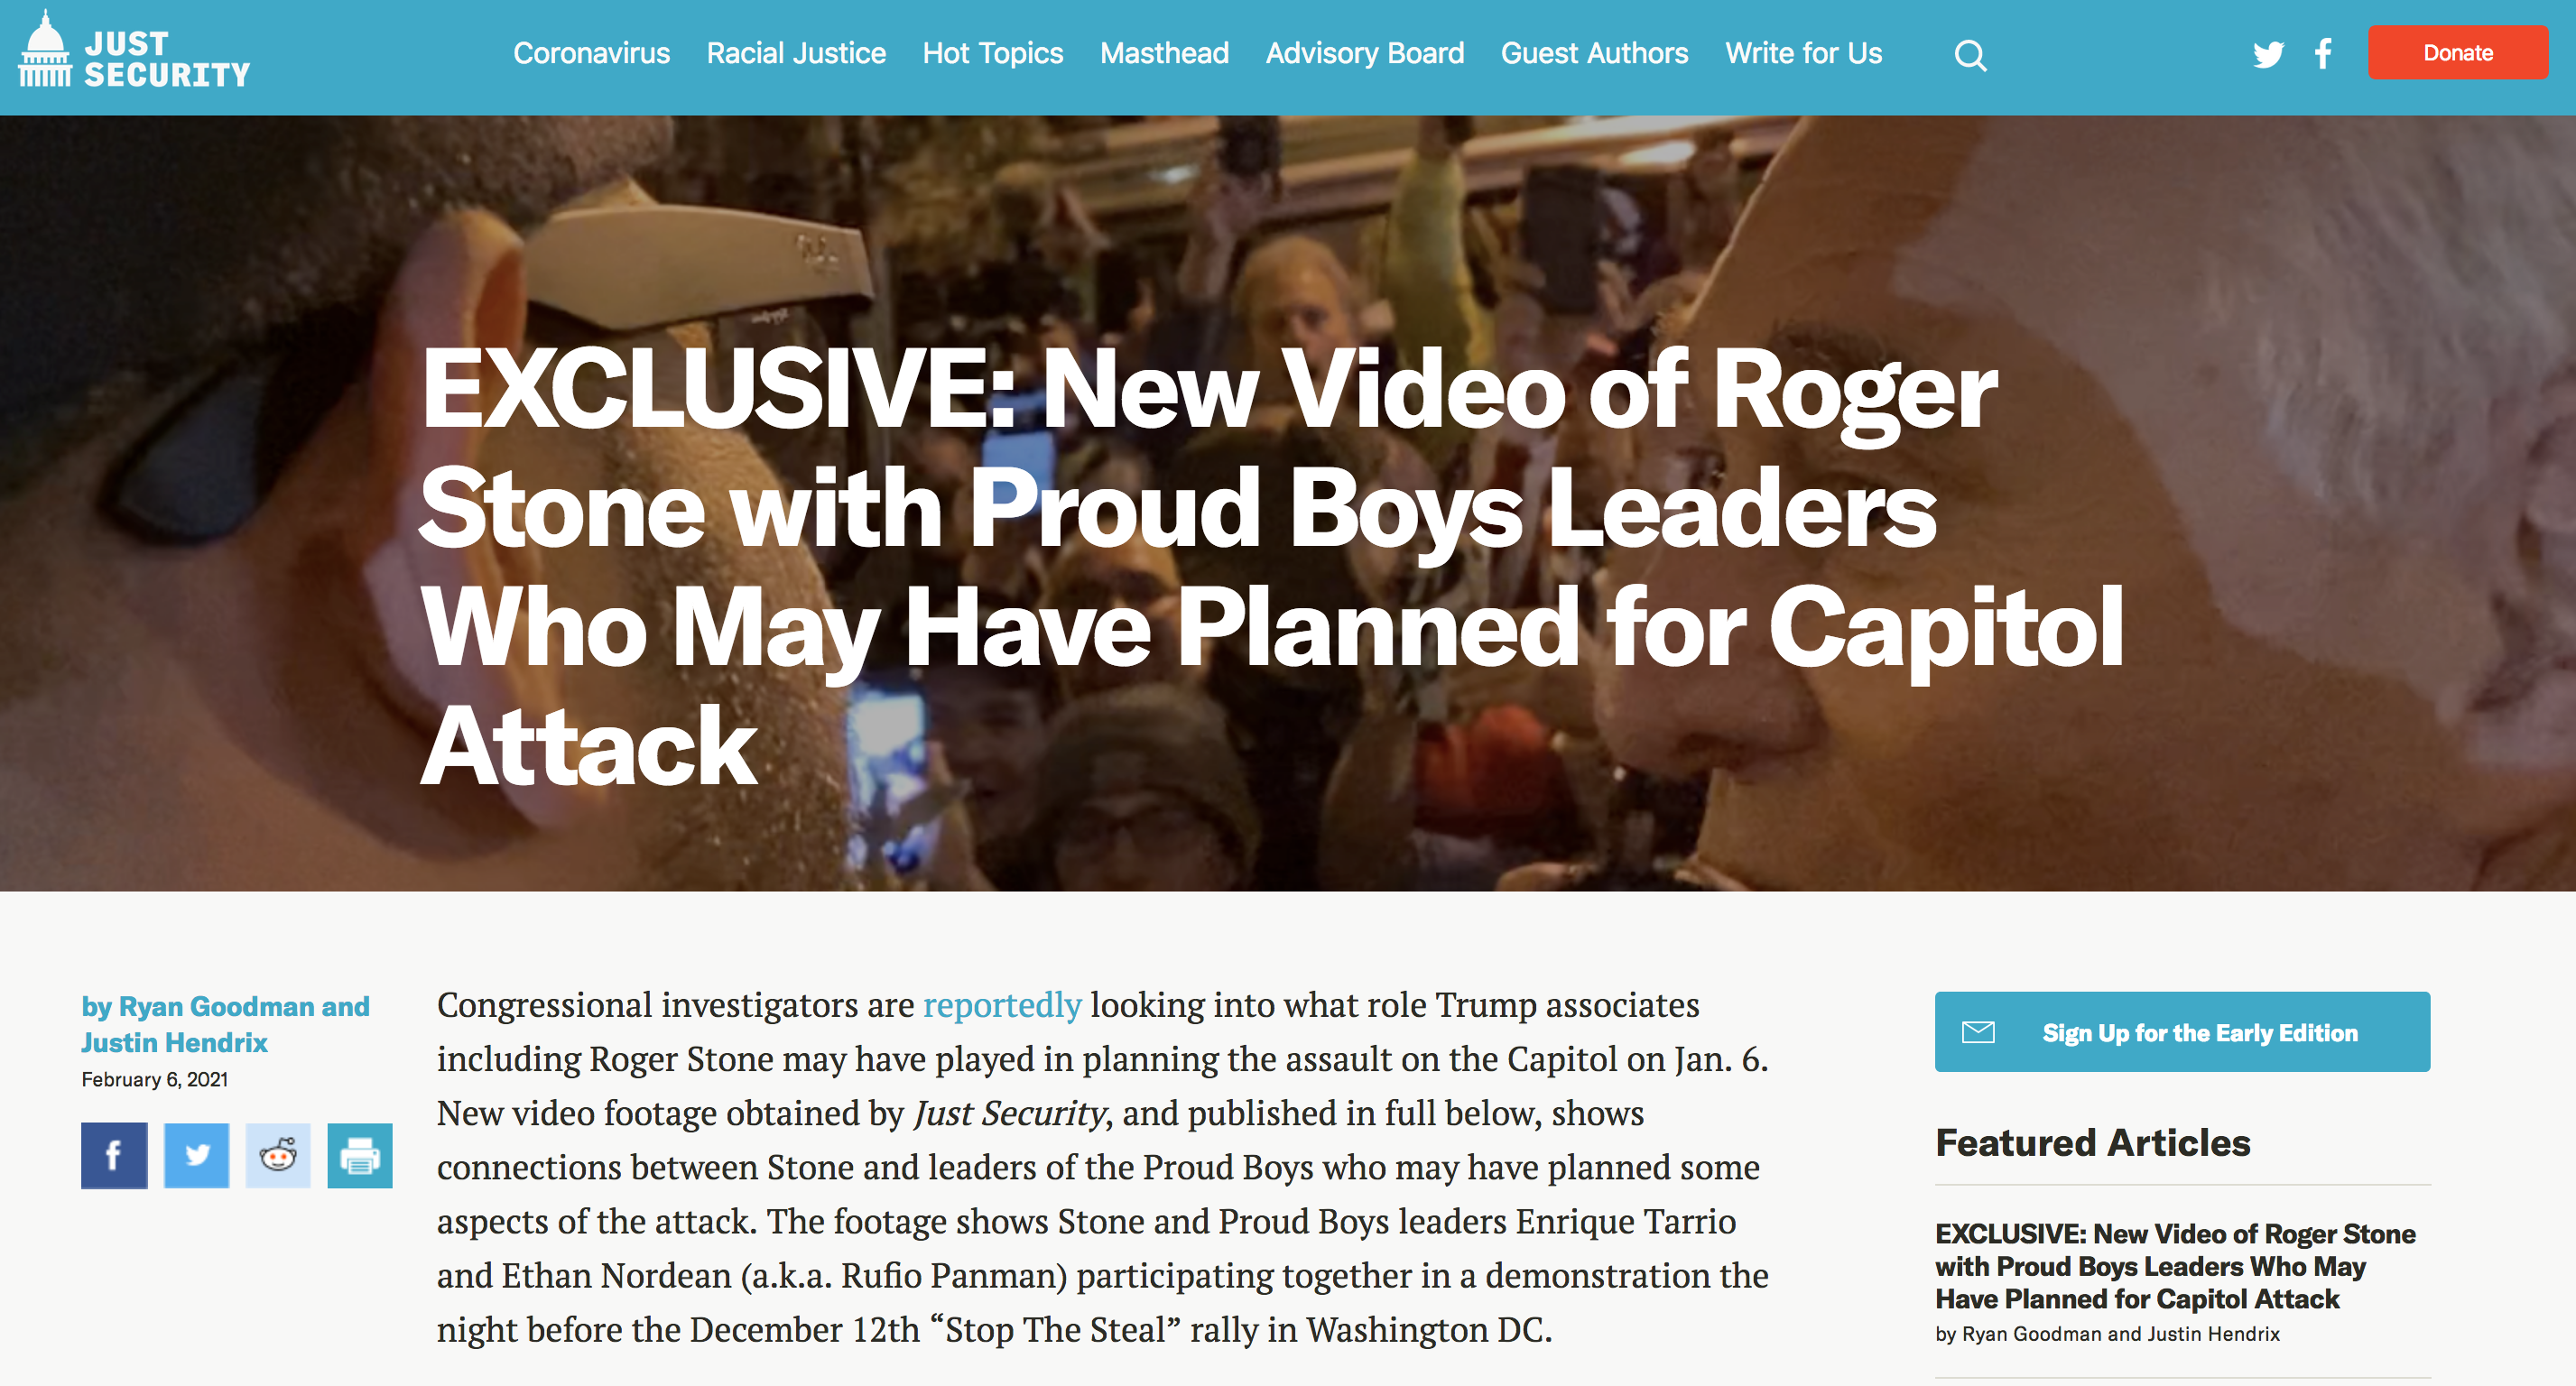This screenshot has height=1386, width=2576.
Task: Share article on Facebook square icon
Action: pyautogui.click(x=114, y=1155)
